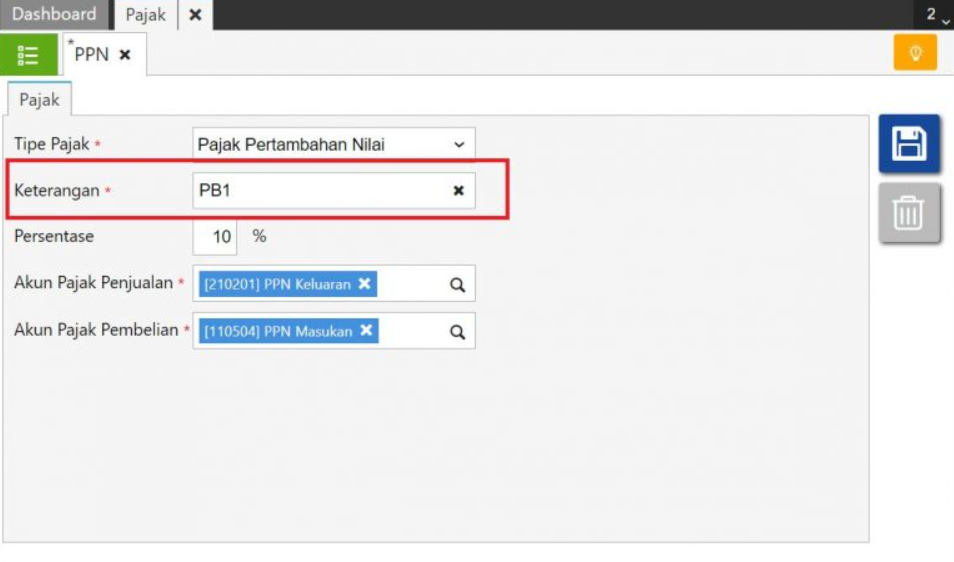Open the green list menu icon

28,54
